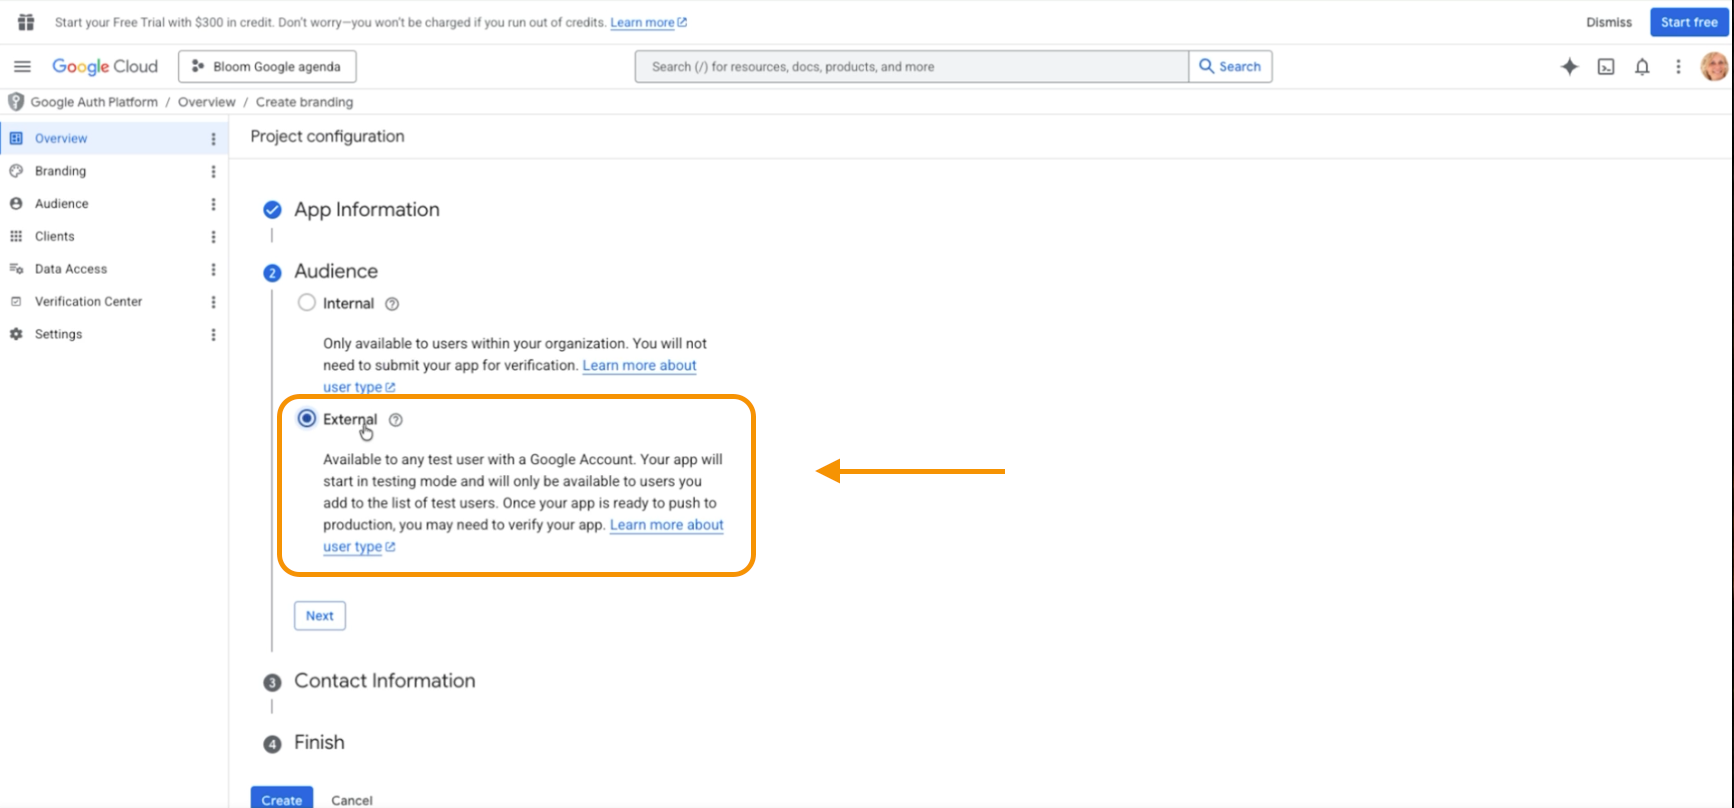Go to Clients in the sidebar
The image size is (1734, 808).
pyautogui.click(x=55, y=236)
